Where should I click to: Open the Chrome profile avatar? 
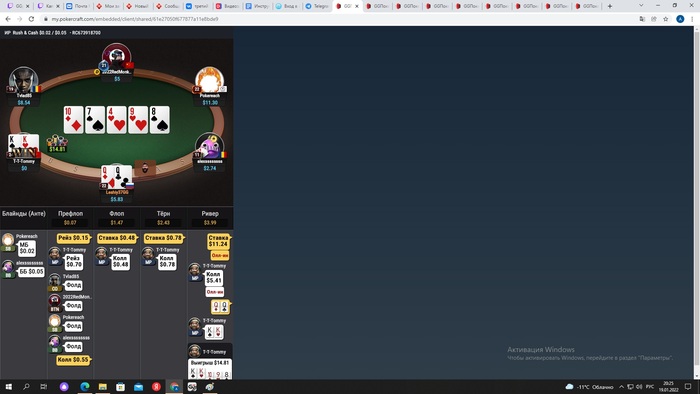point(680,19)
